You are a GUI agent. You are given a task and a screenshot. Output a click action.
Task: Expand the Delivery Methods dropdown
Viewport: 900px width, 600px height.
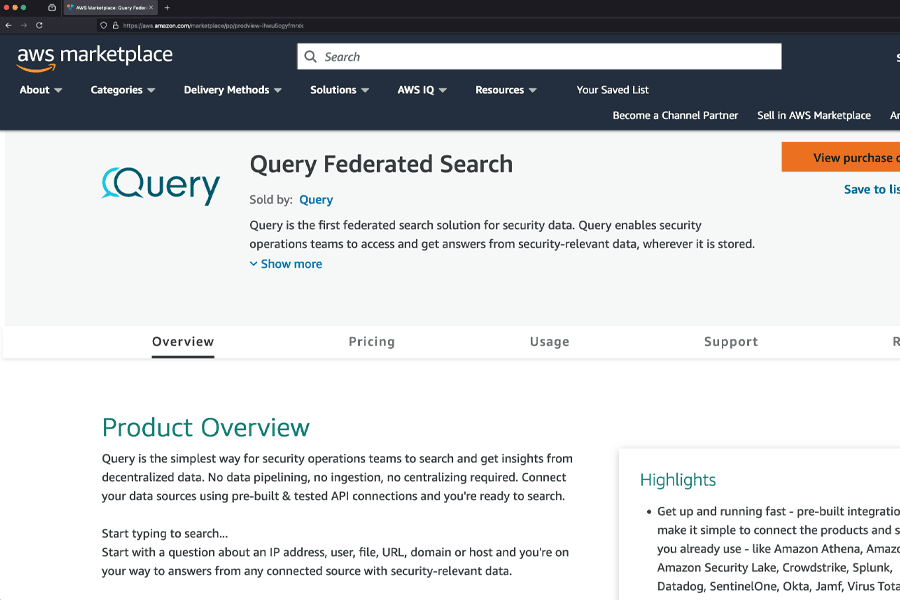pos(232,90)
